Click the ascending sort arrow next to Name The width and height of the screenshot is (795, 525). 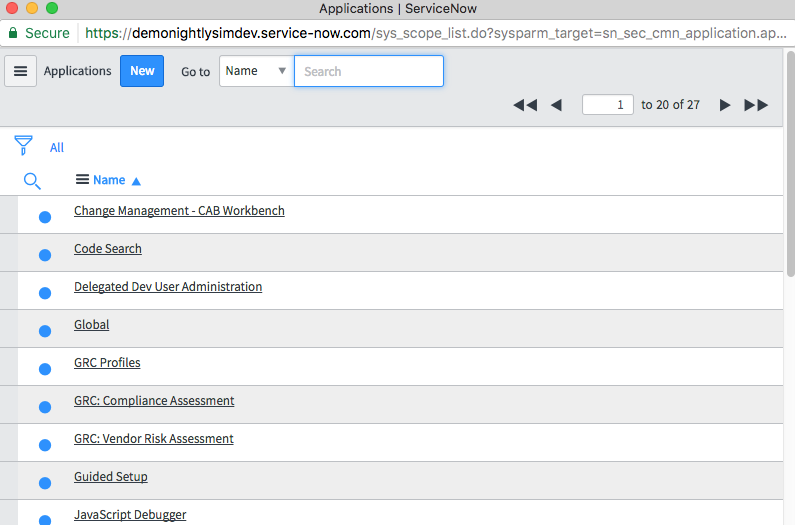(136, 181)
